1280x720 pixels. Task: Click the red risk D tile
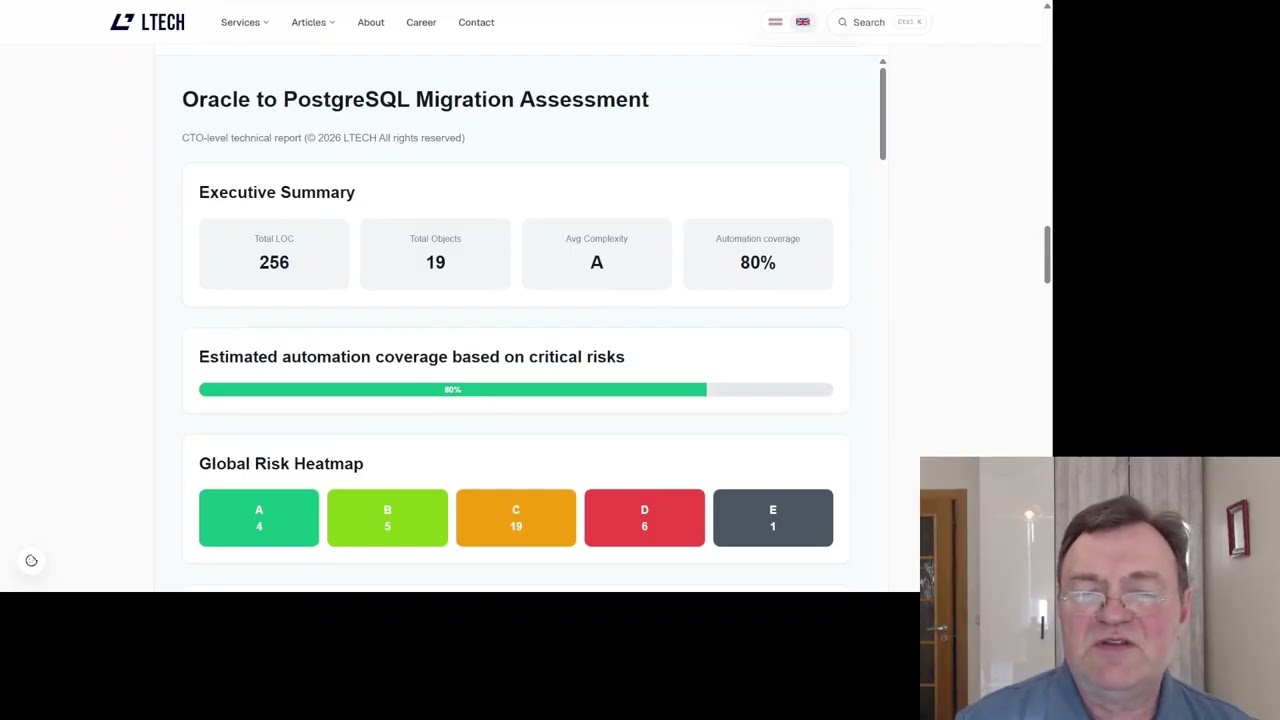644,518
